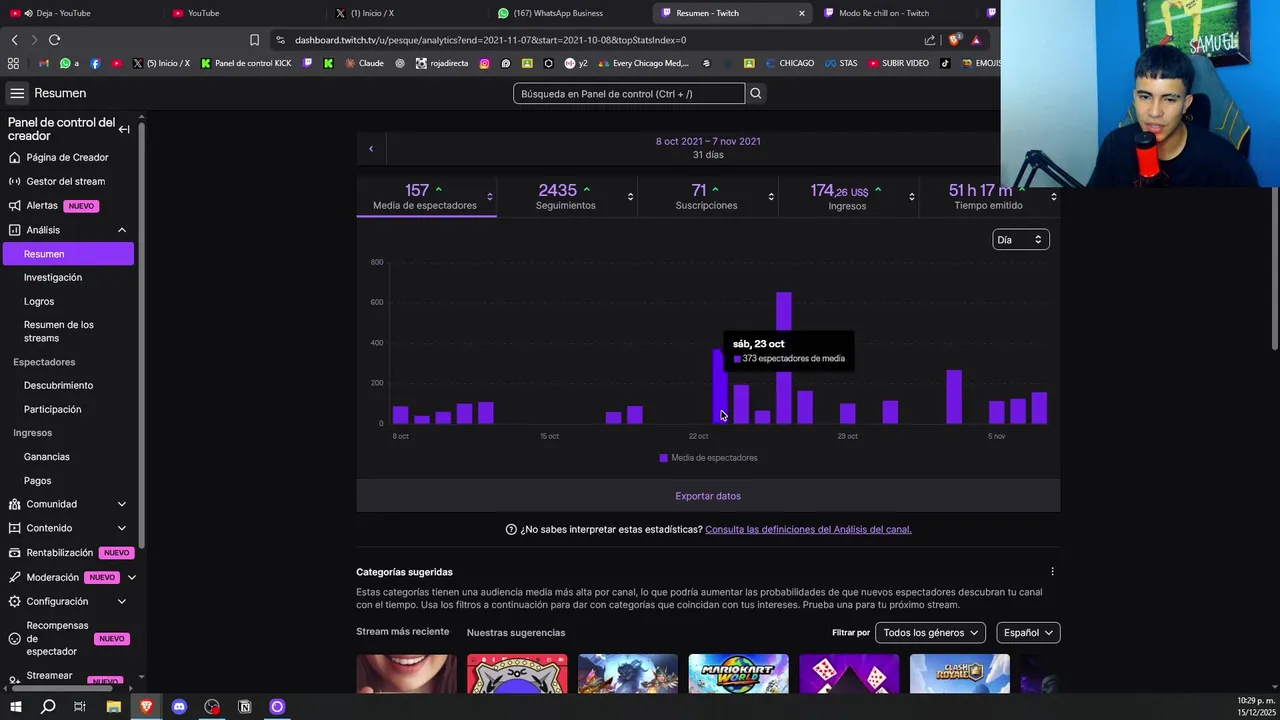This screenshot has width=1280, height=720.
Task: Click the date range 8 oct 2021 – 7 nov 2021
Action: coord(708,141)
